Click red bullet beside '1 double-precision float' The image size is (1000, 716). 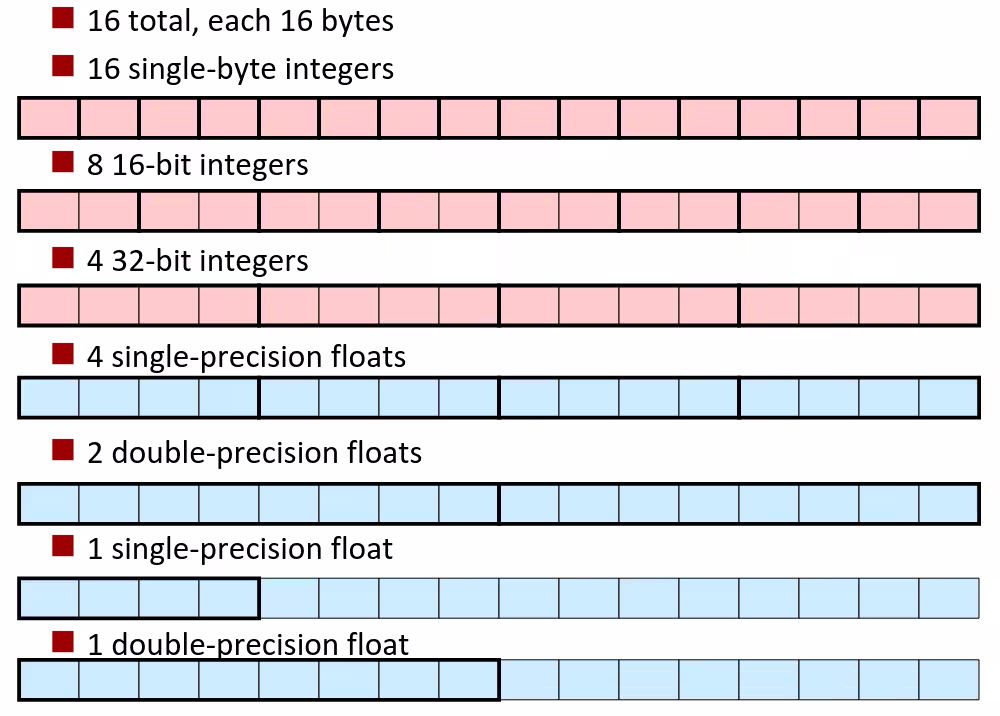point(63,640)
